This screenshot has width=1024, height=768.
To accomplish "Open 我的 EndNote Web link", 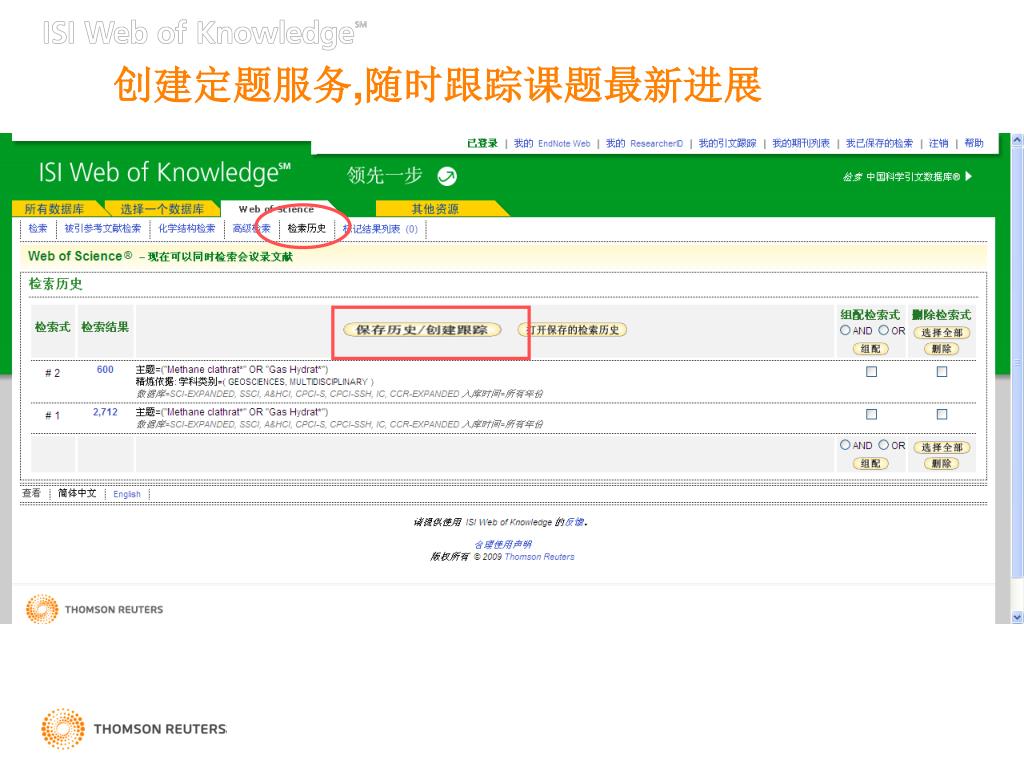I will (x=552, y=143).
